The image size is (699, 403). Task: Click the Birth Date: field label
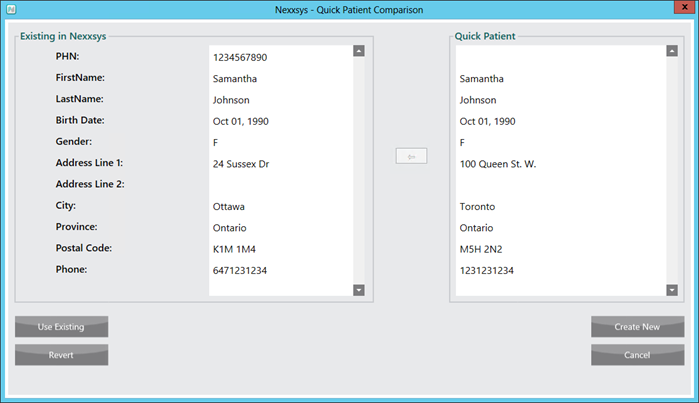click(80, 120)
